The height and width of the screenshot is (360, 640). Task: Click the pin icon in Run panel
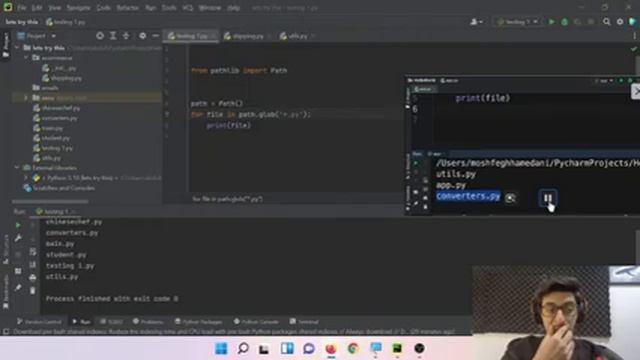tap(18, 288)
